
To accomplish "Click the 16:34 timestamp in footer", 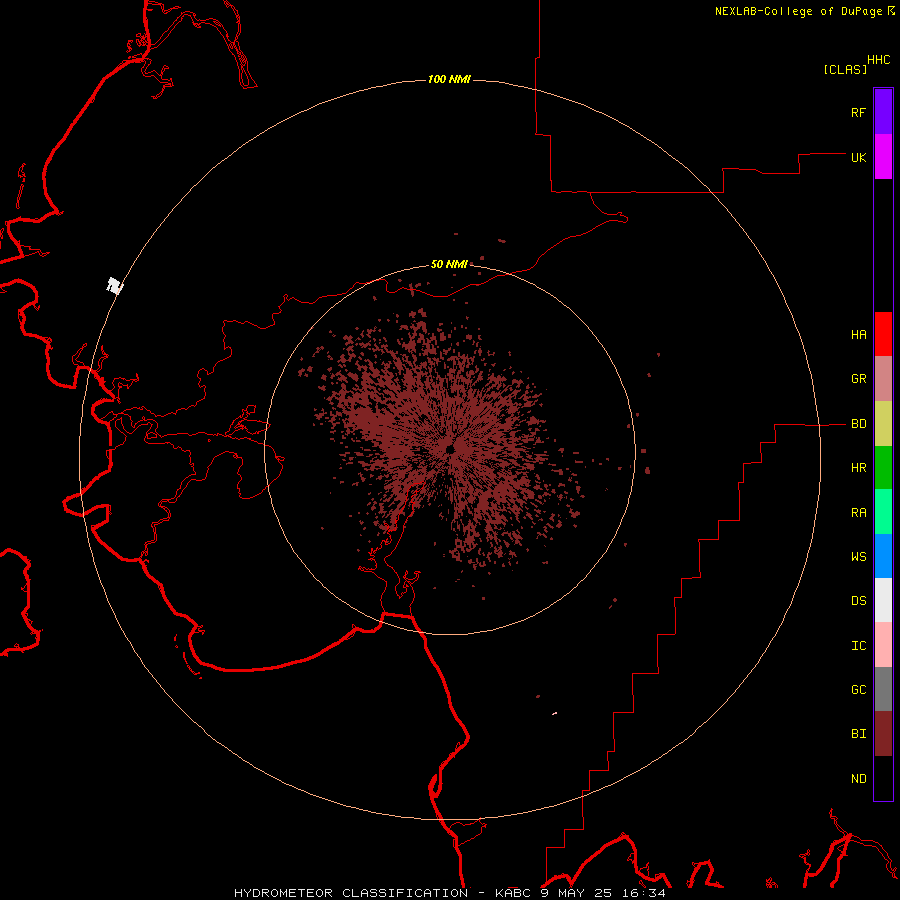I will click(643, 893).
